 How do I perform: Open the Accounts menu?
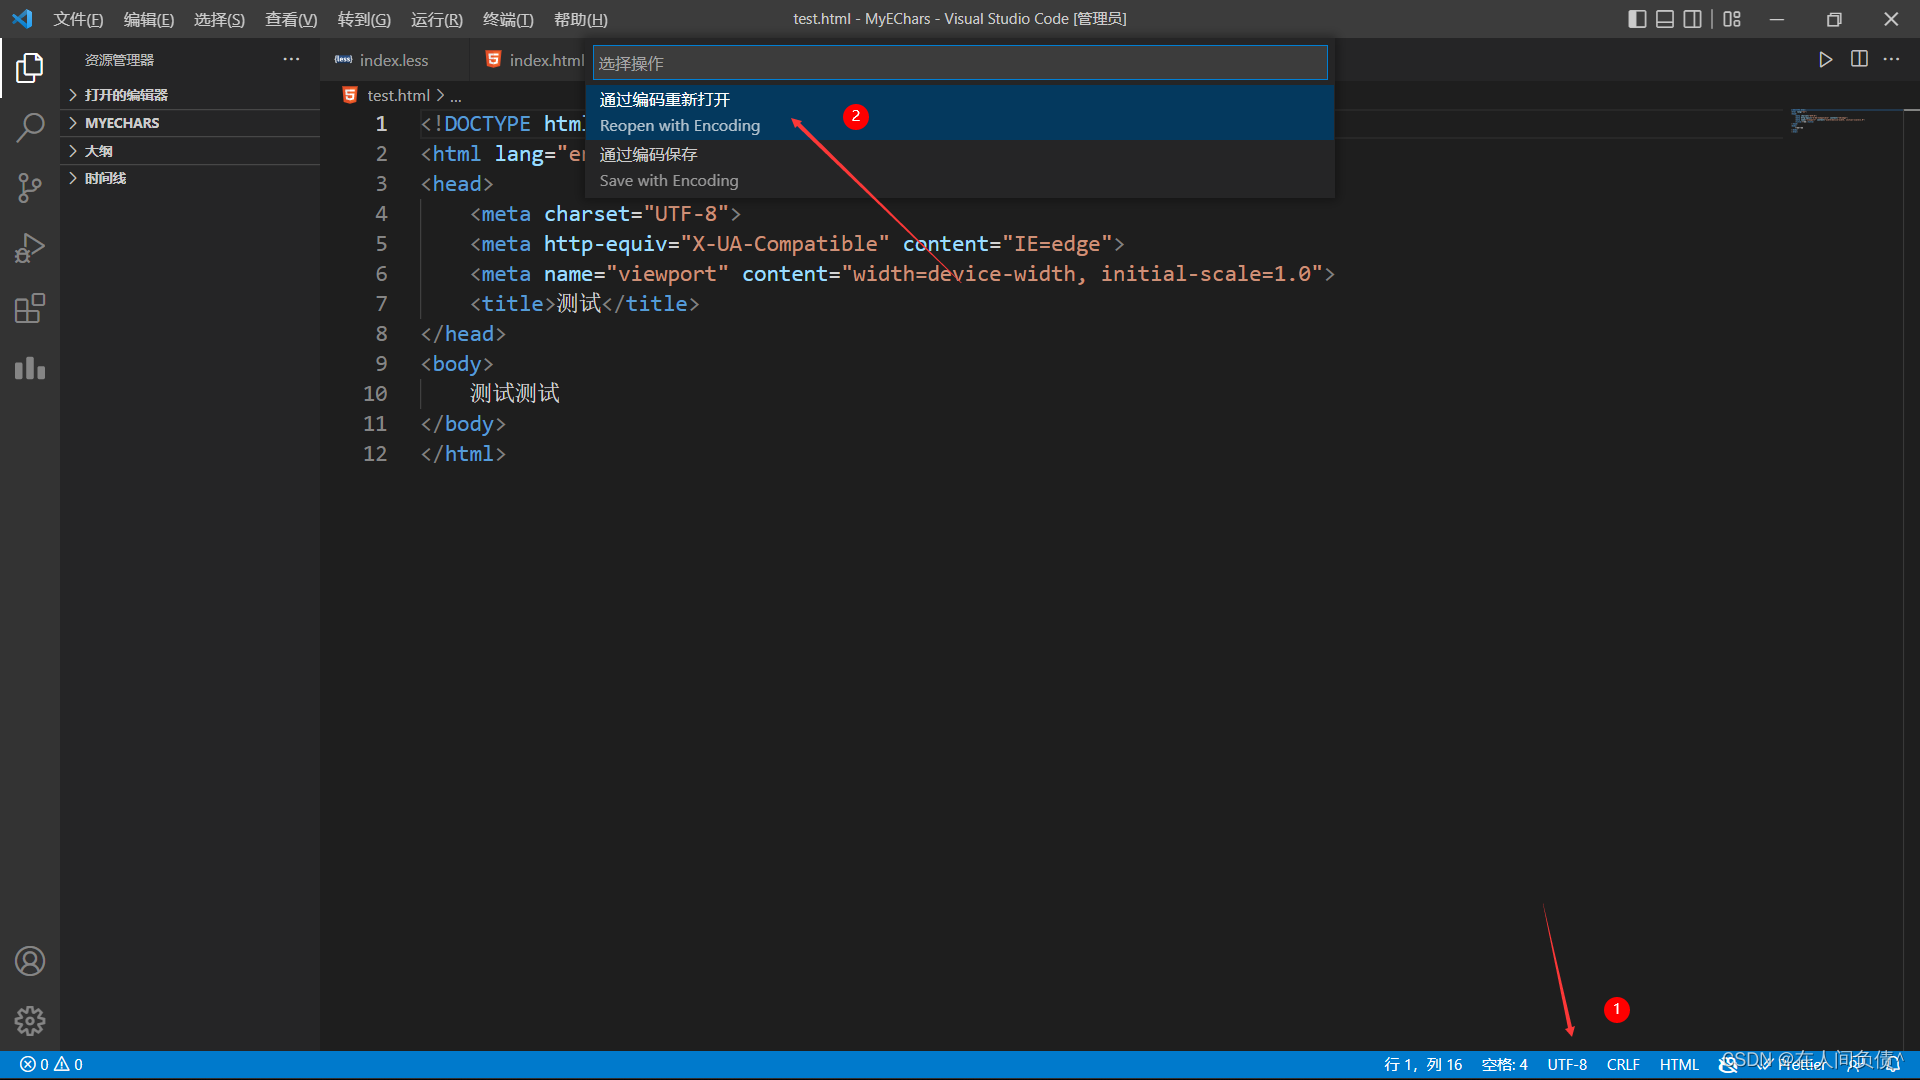pos(30,961)
